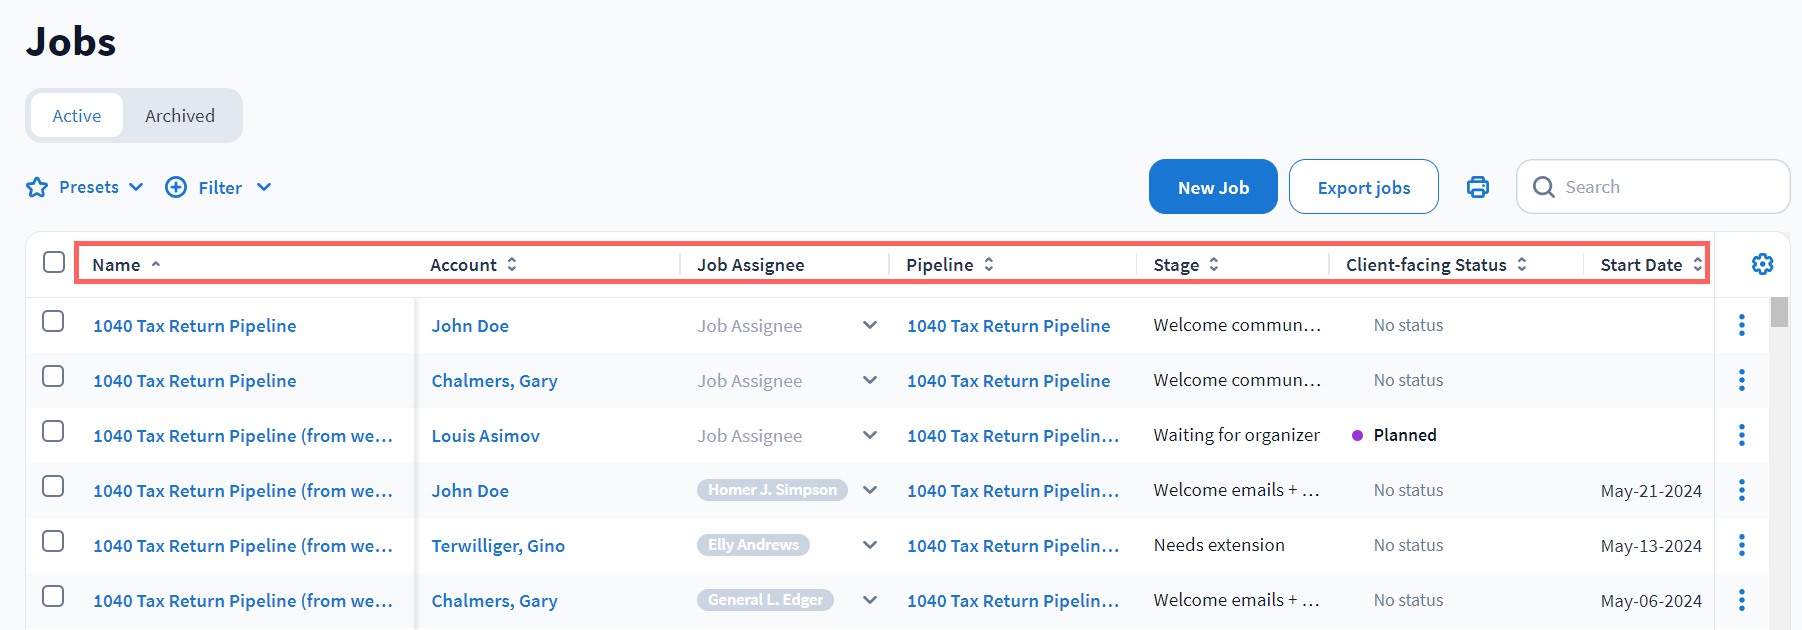Expand assignee dropdown for Elly Andrews row
The height and width of the screenshot is (630, 1802).
[870, 545]
